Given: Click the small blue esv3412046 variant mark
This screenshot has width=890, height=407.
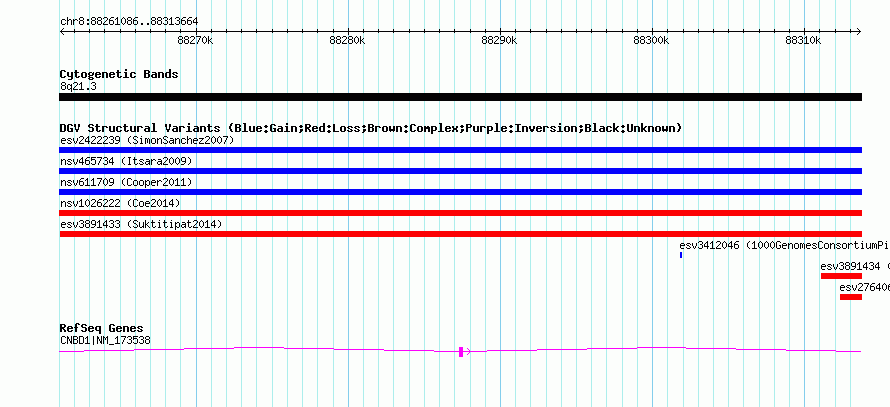Looking at the screenshot, I should coord(681,255).
